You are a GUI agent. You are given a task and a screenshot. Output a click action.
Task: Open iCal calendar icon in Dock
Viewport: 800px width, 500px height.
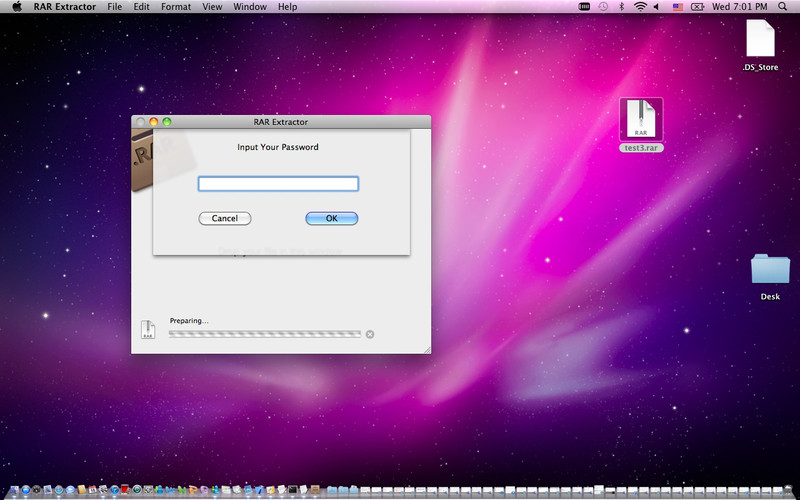point(92,490)
